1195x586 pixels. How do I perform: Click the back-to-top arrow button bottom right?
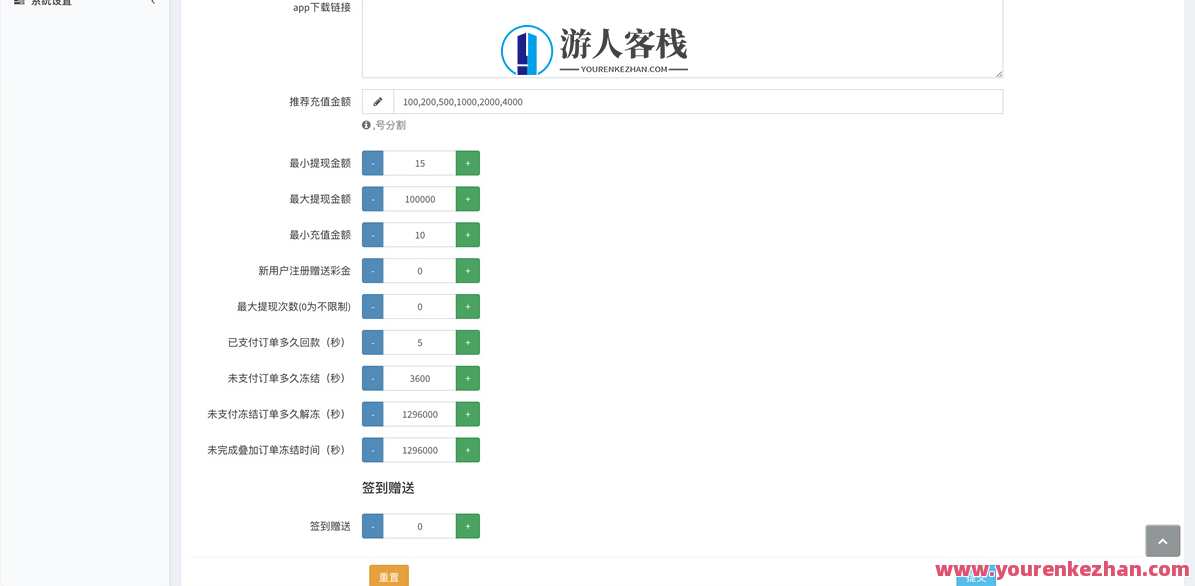tap(1162, 540)
